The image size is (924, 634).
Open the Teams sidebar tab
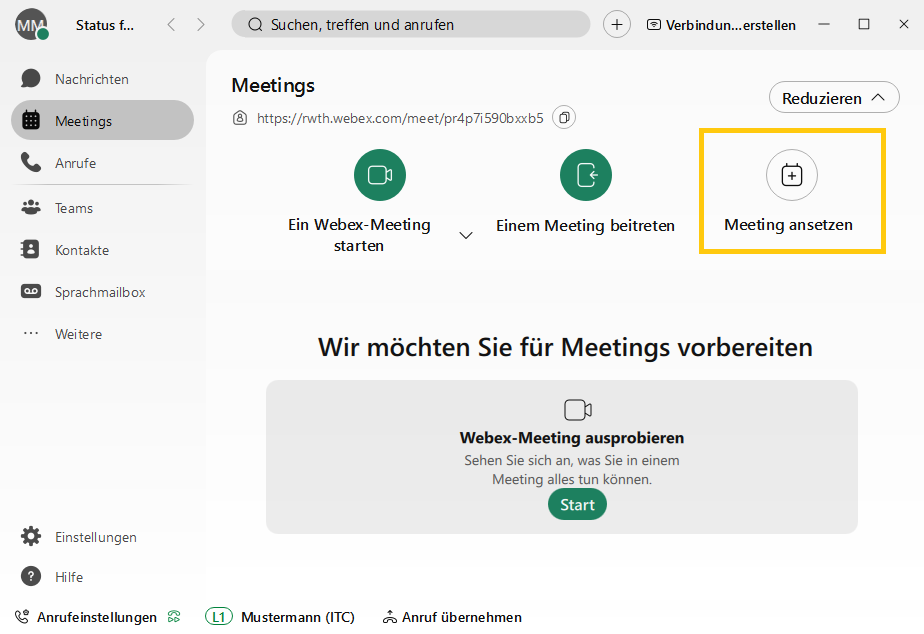(x=74, y=208)
